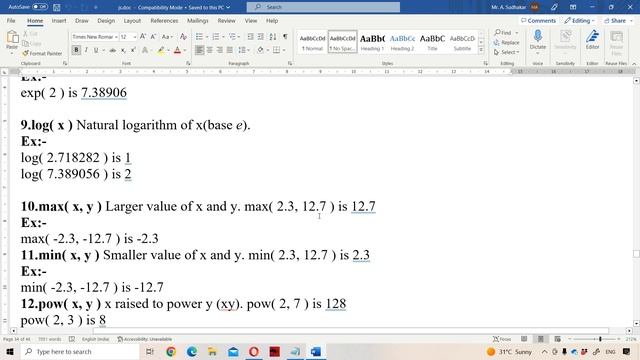Toggle the AutoSave switch
This screenshot has width=640, height=360.
(40, 7)
